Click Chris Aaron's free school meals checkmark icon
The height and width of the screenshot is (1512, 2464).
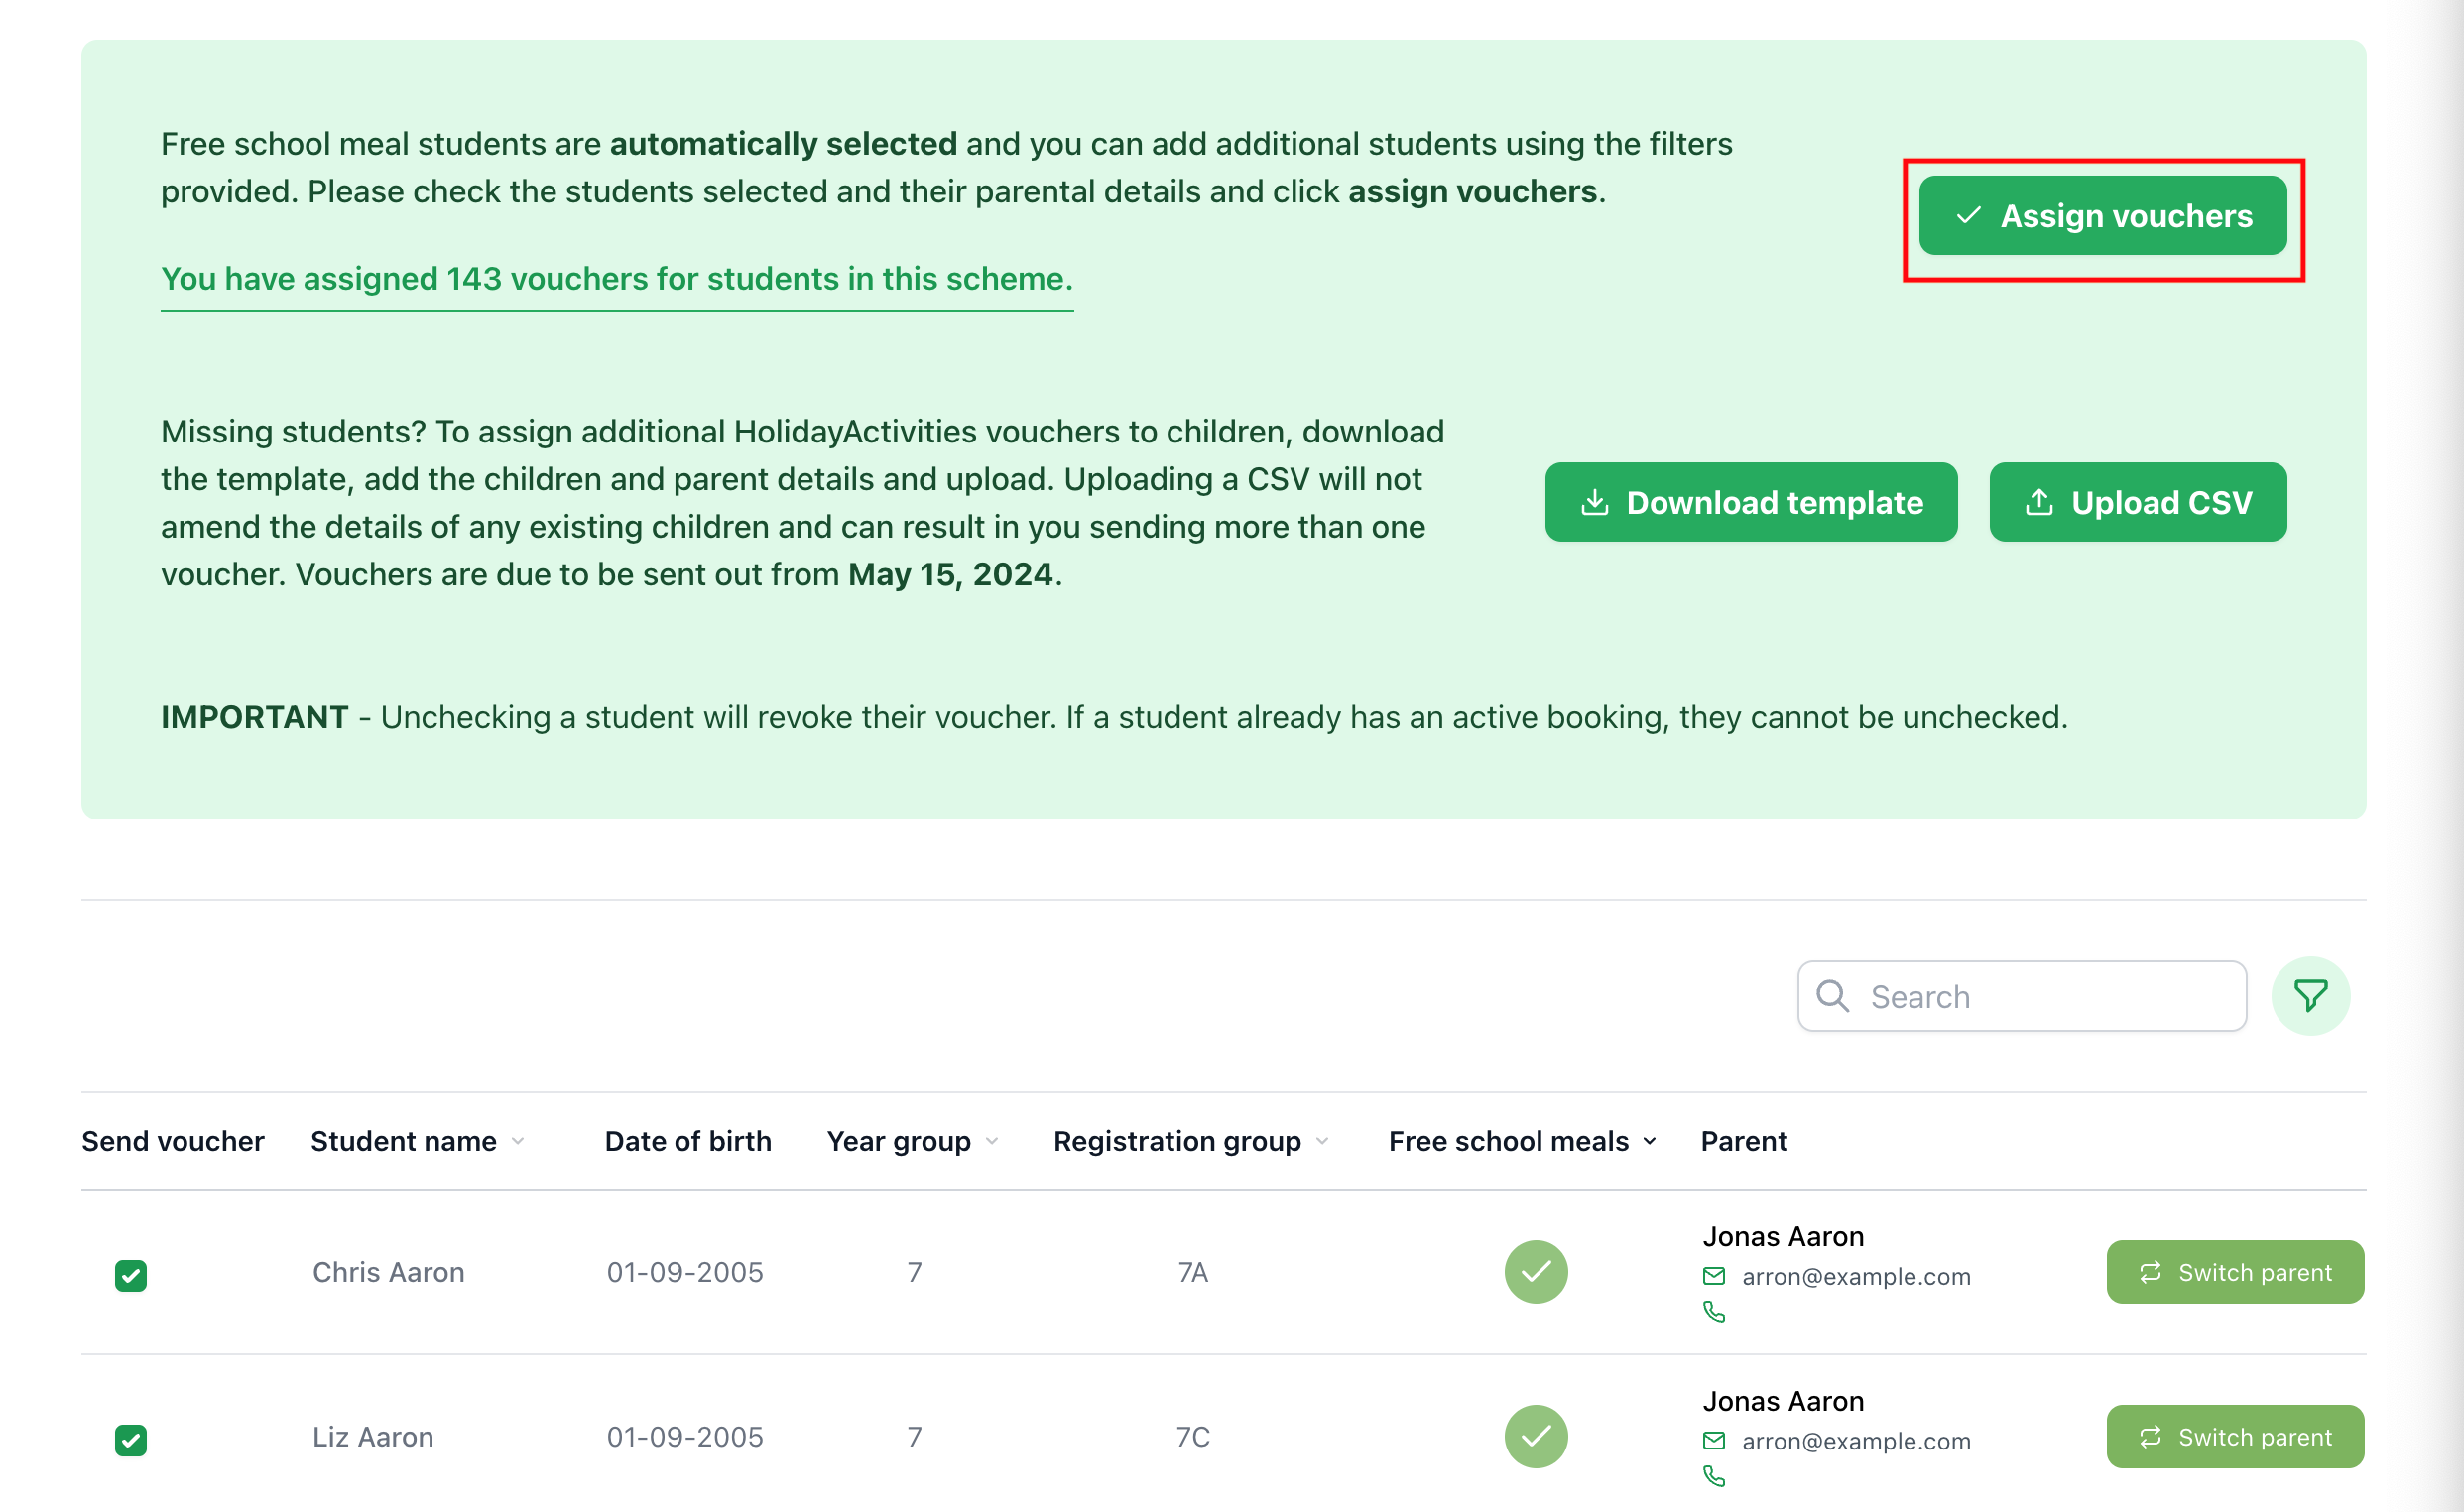pyautogui.click(x=1535, y=1272)
